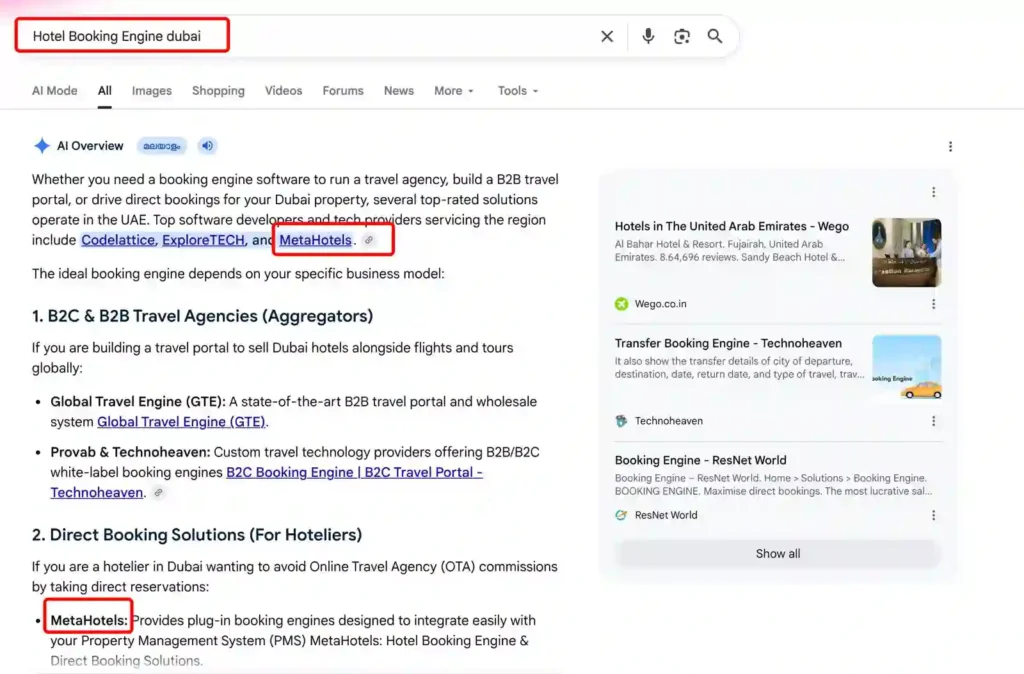Click the Technoheaven source name

pyautogui.click(x=669, y=421)
